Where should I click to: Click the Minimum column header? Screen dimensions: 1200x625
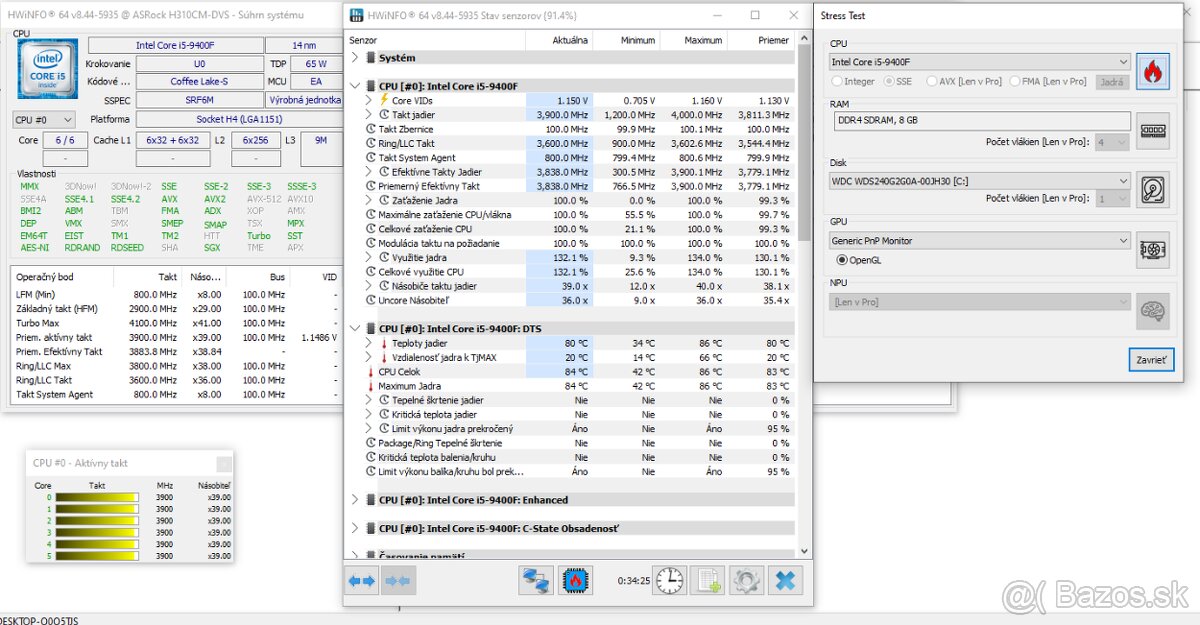pos(626,40)
